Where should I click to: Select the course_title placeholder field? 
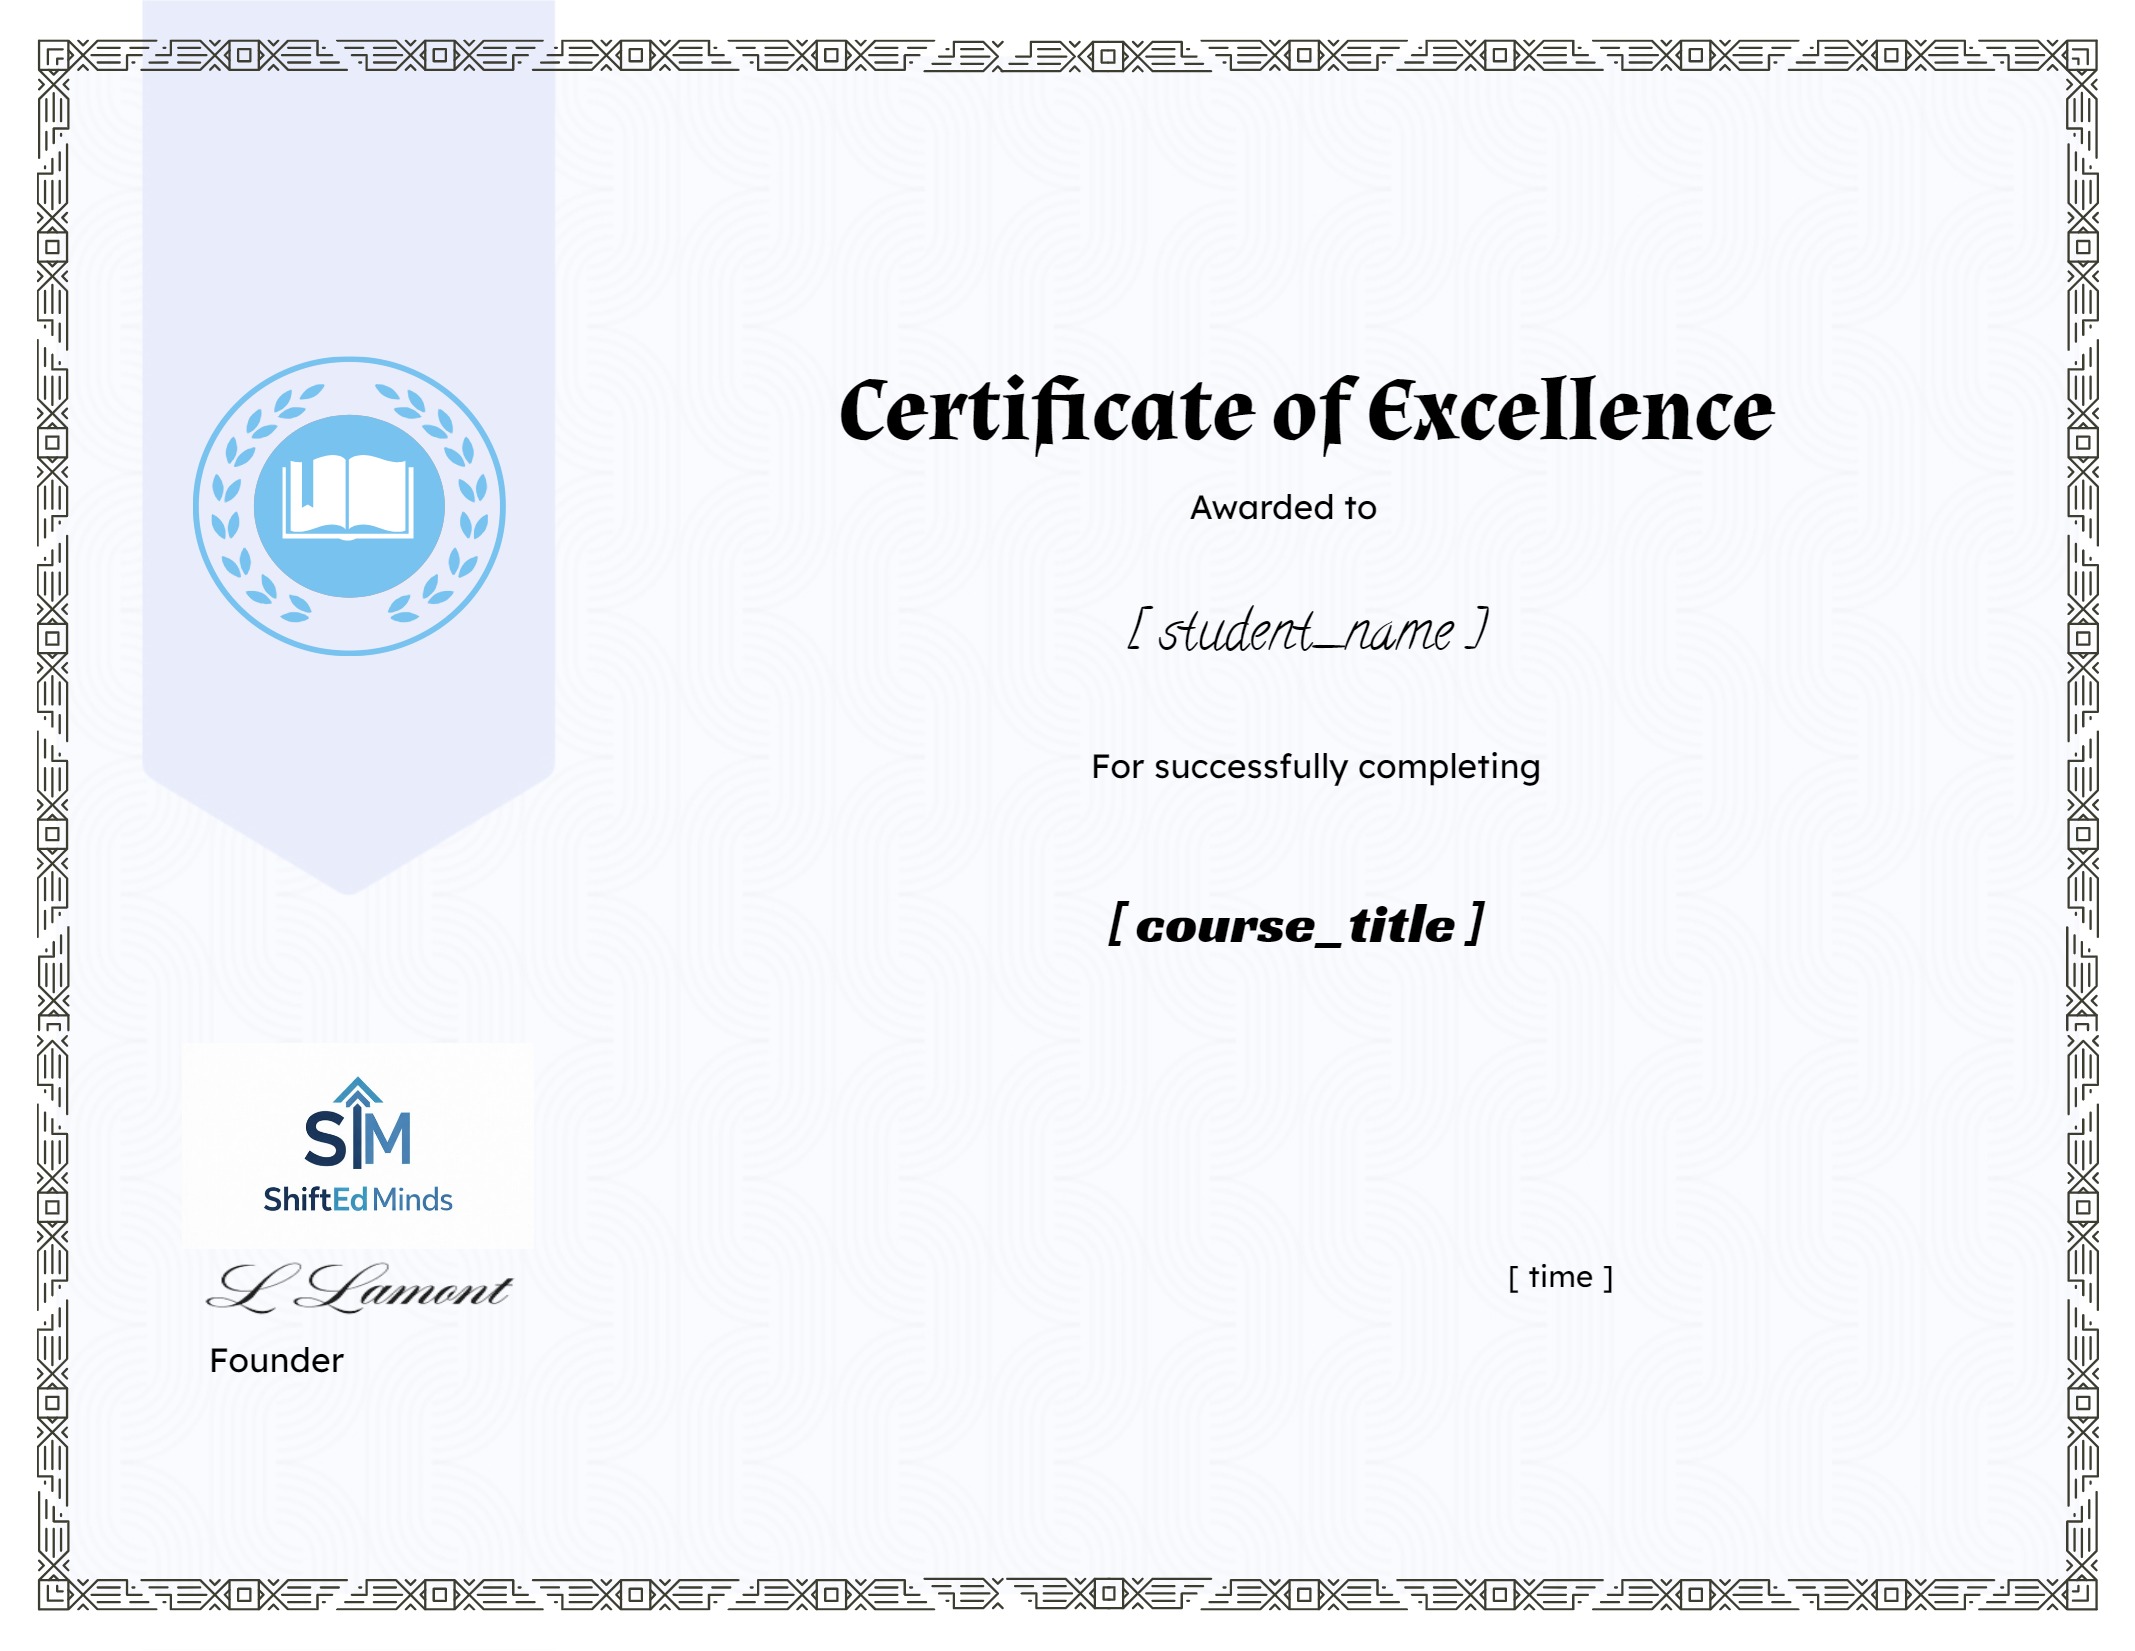tap(1295, 924)
